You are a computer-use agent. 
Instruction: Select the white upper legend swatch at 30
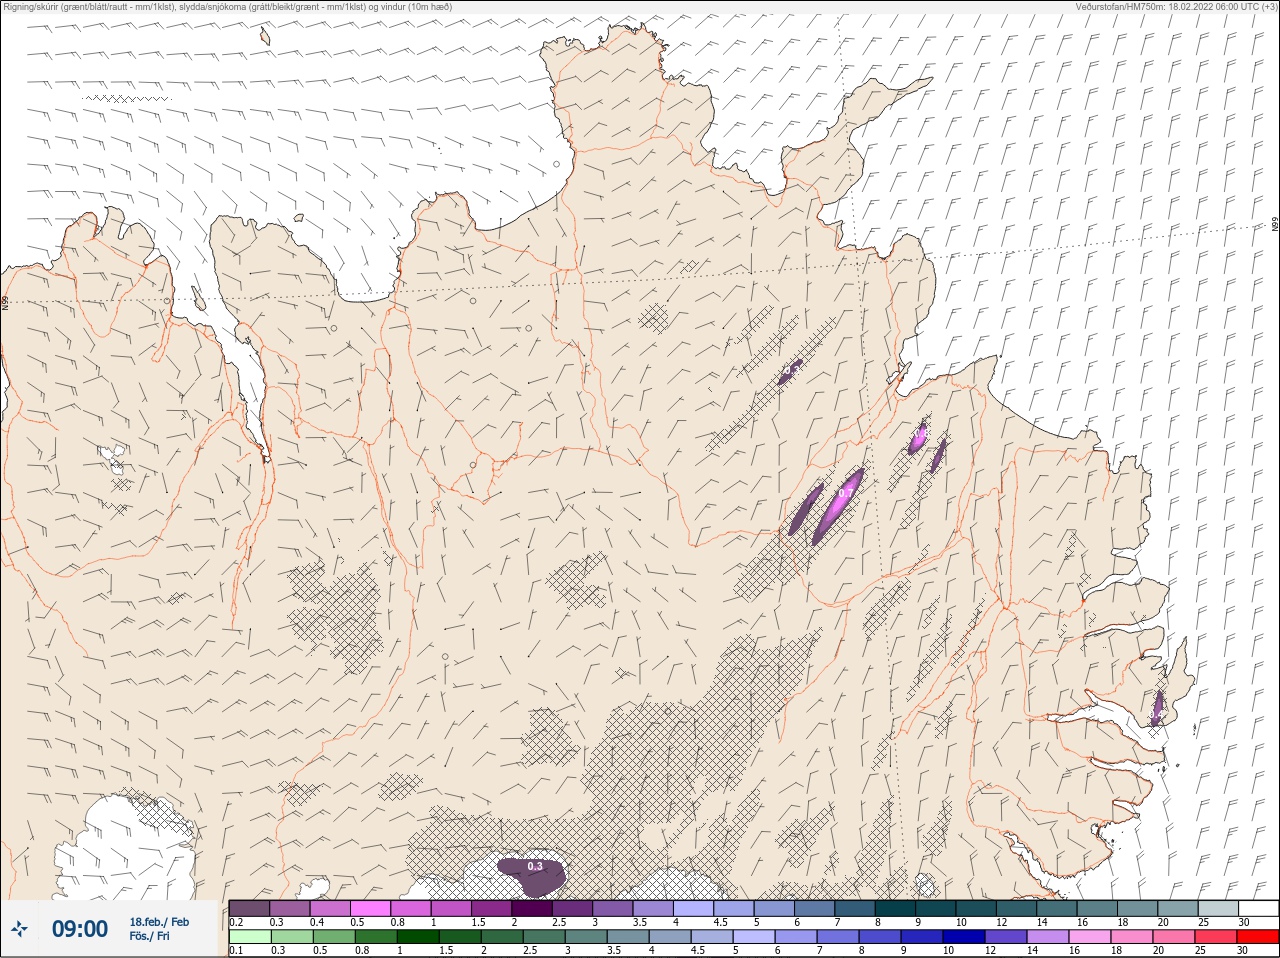point(1259,908)
